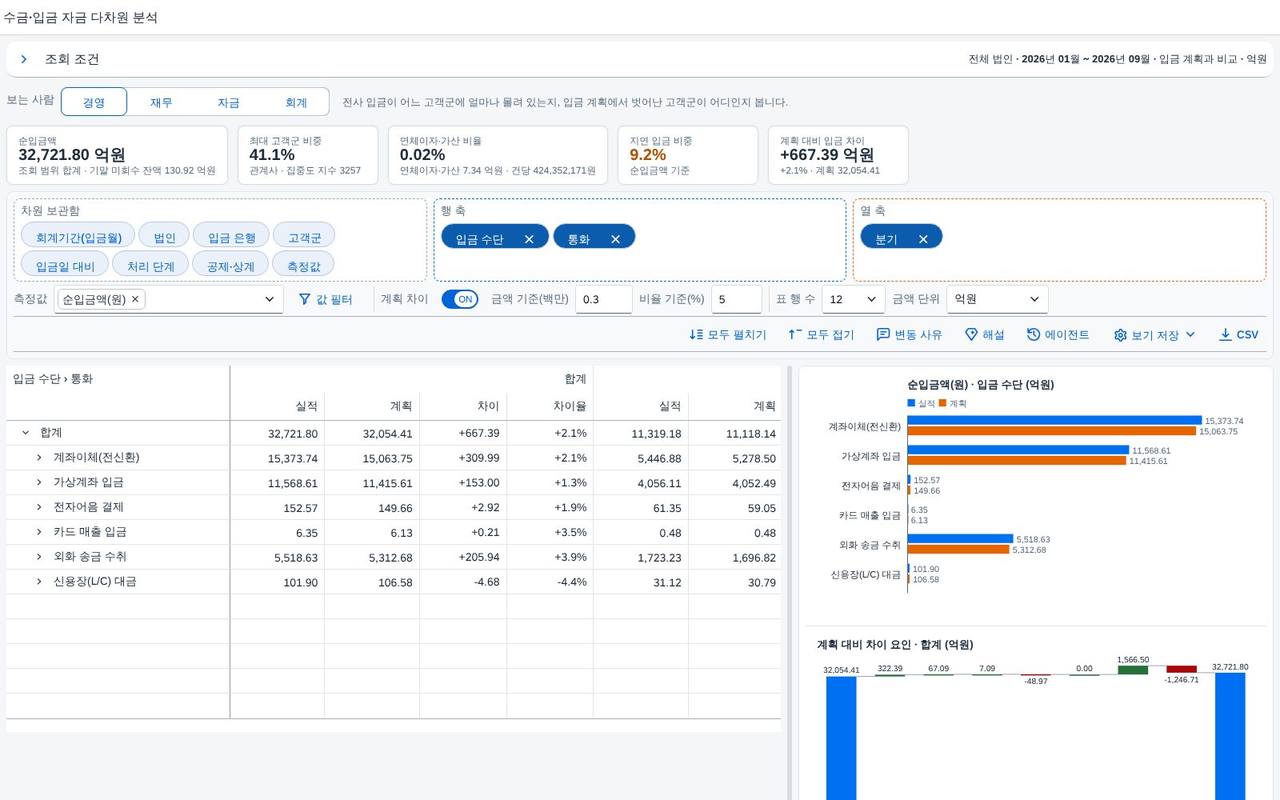The image size is (1280, 800).
Task: Open 변동 사유 comment icon button
Action: [909, 335]
